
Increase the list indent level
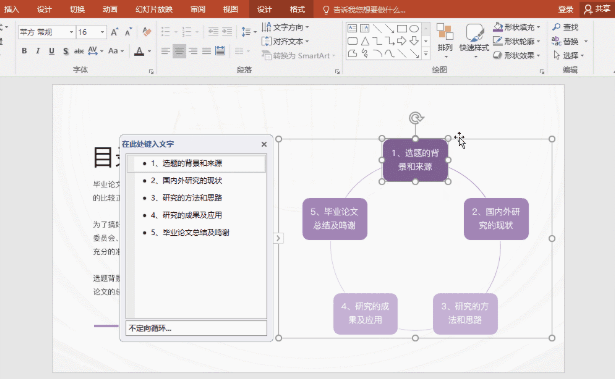click(x=227, y=32)
